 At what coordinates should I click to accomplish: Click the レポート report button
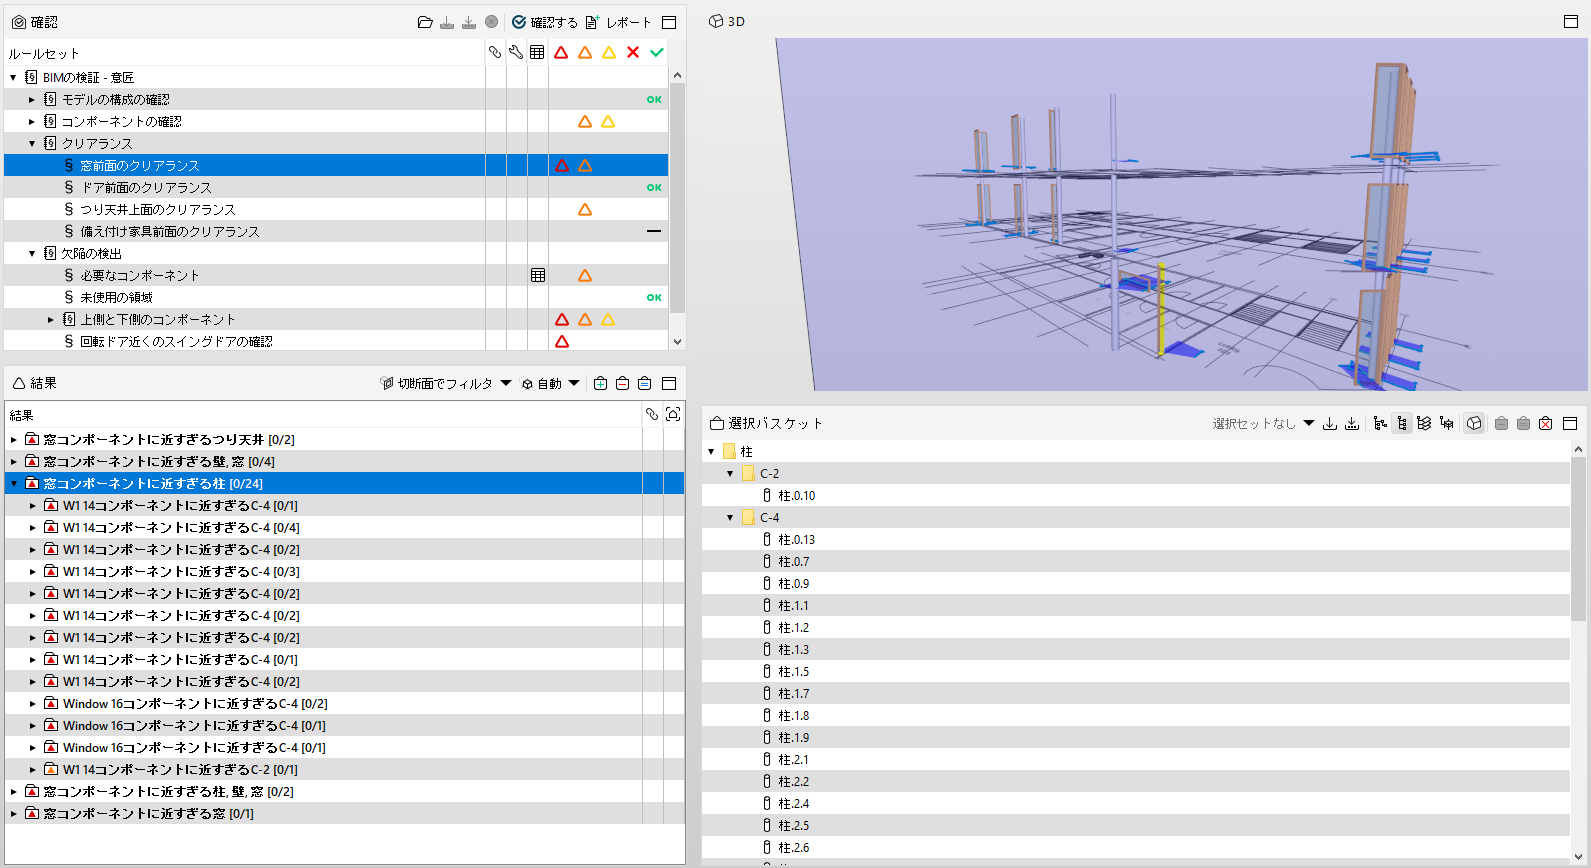(618, 22)
